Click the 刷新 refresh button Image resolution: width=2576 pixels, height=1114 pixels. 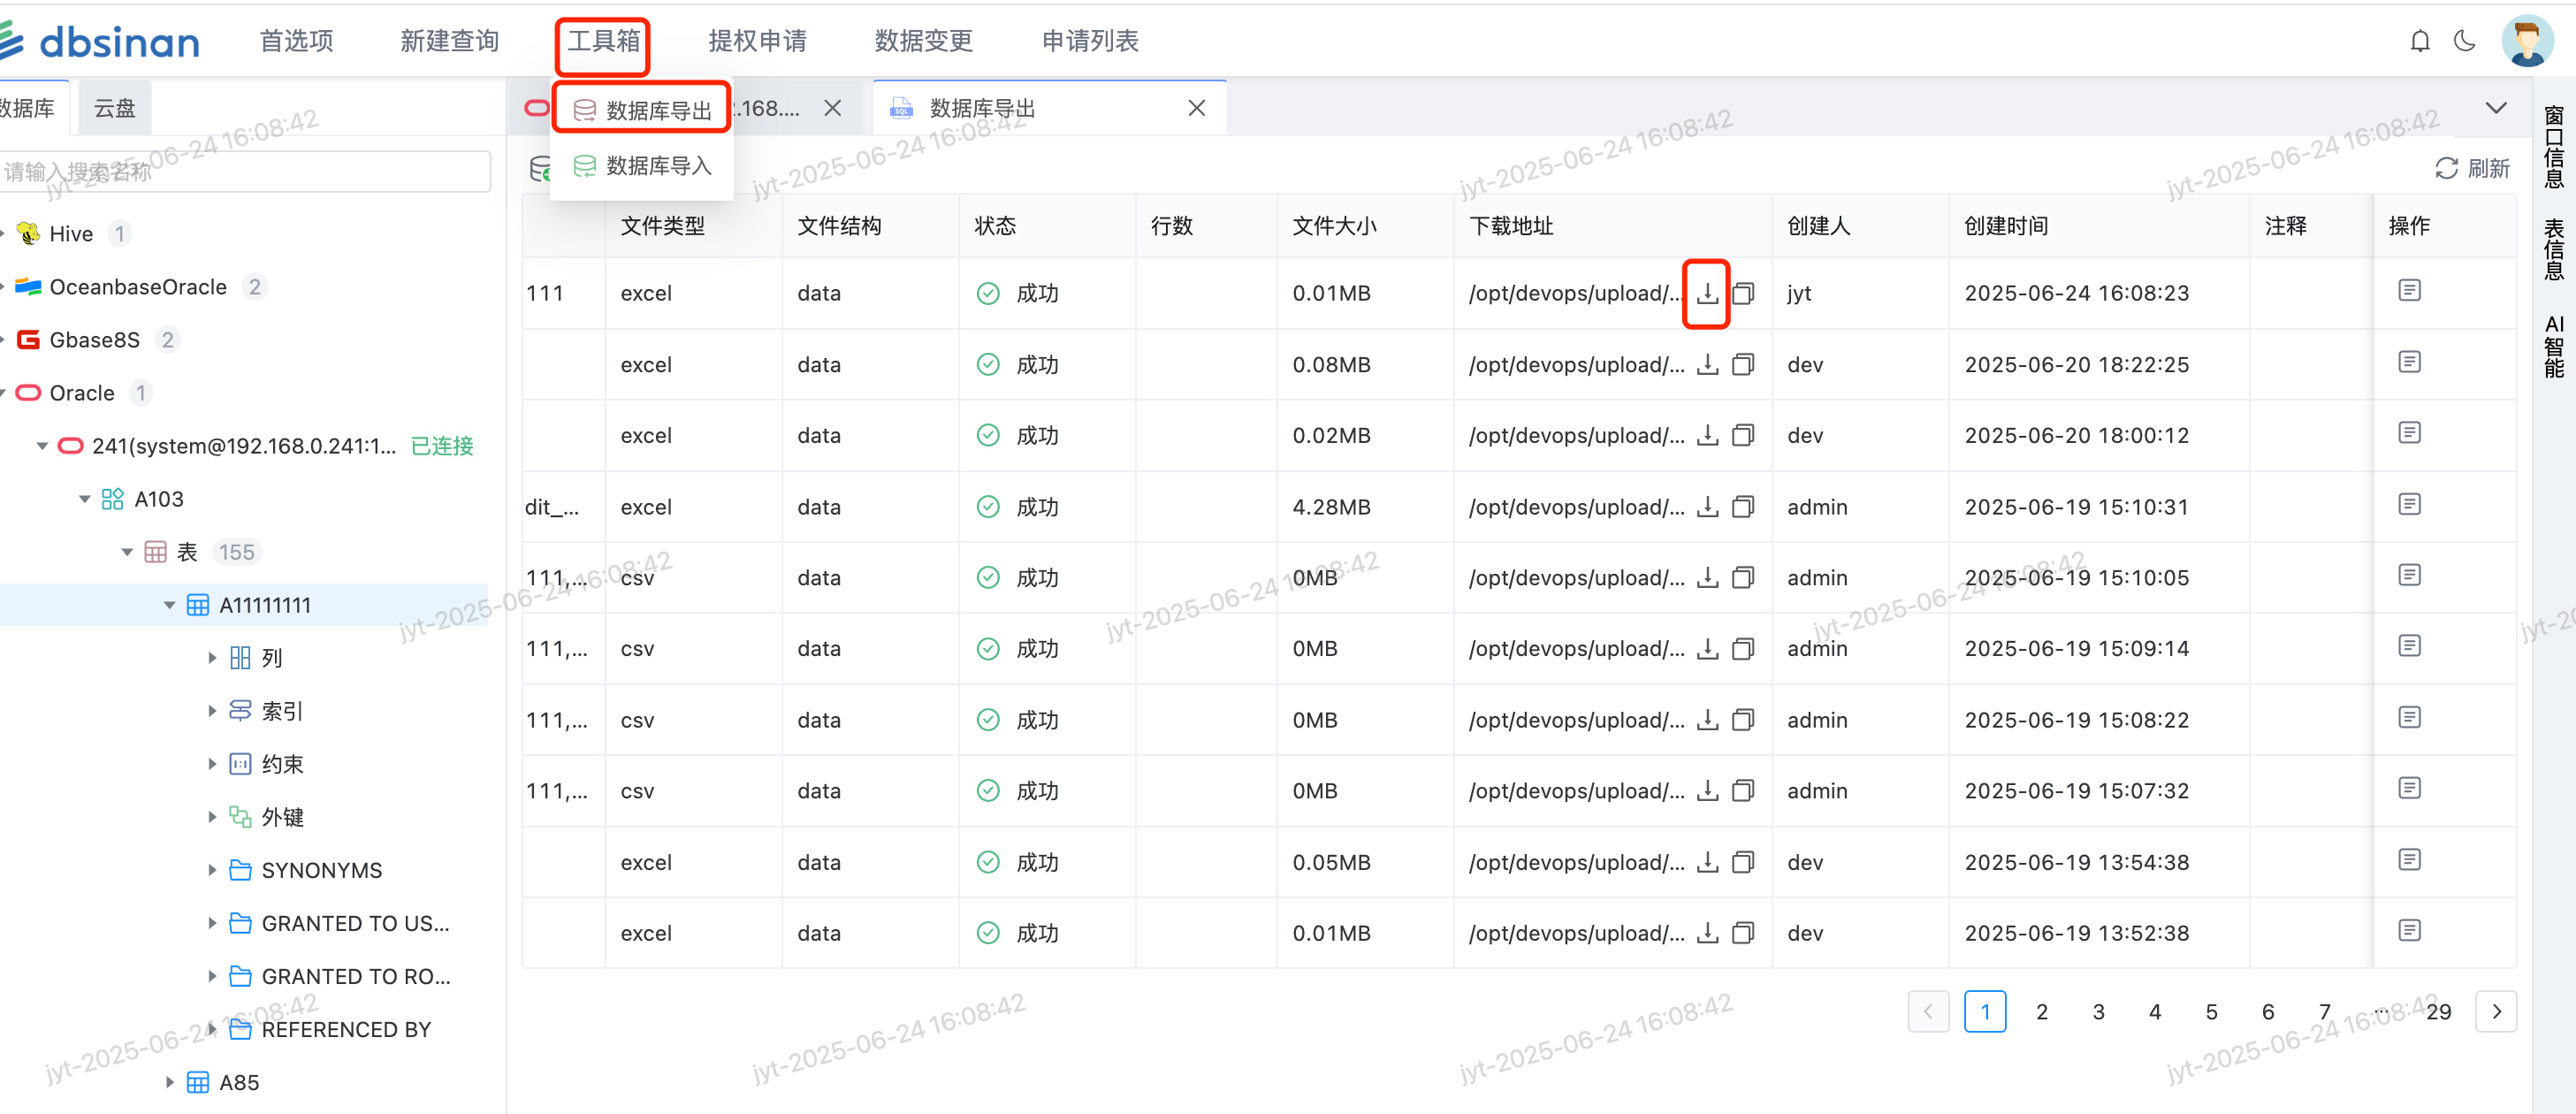point(2472,168)
